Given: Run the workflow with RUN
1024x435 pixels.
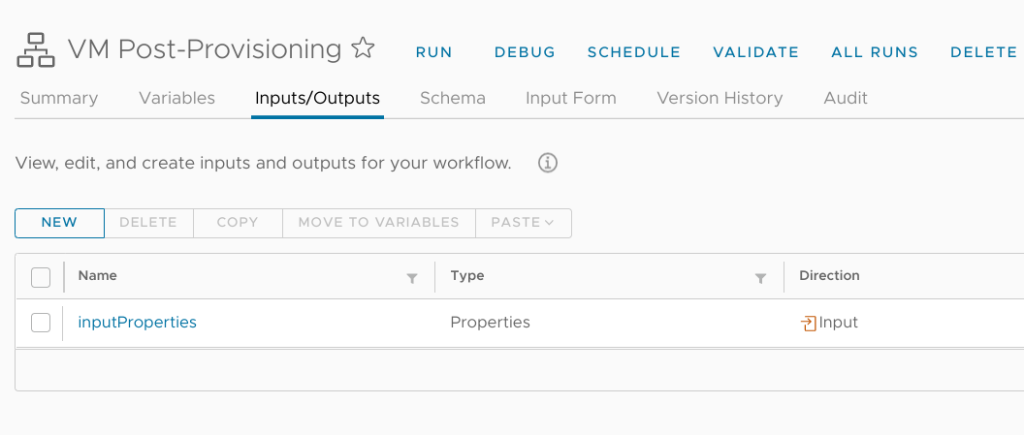Looking at the screenshot, I should [434, 52].
